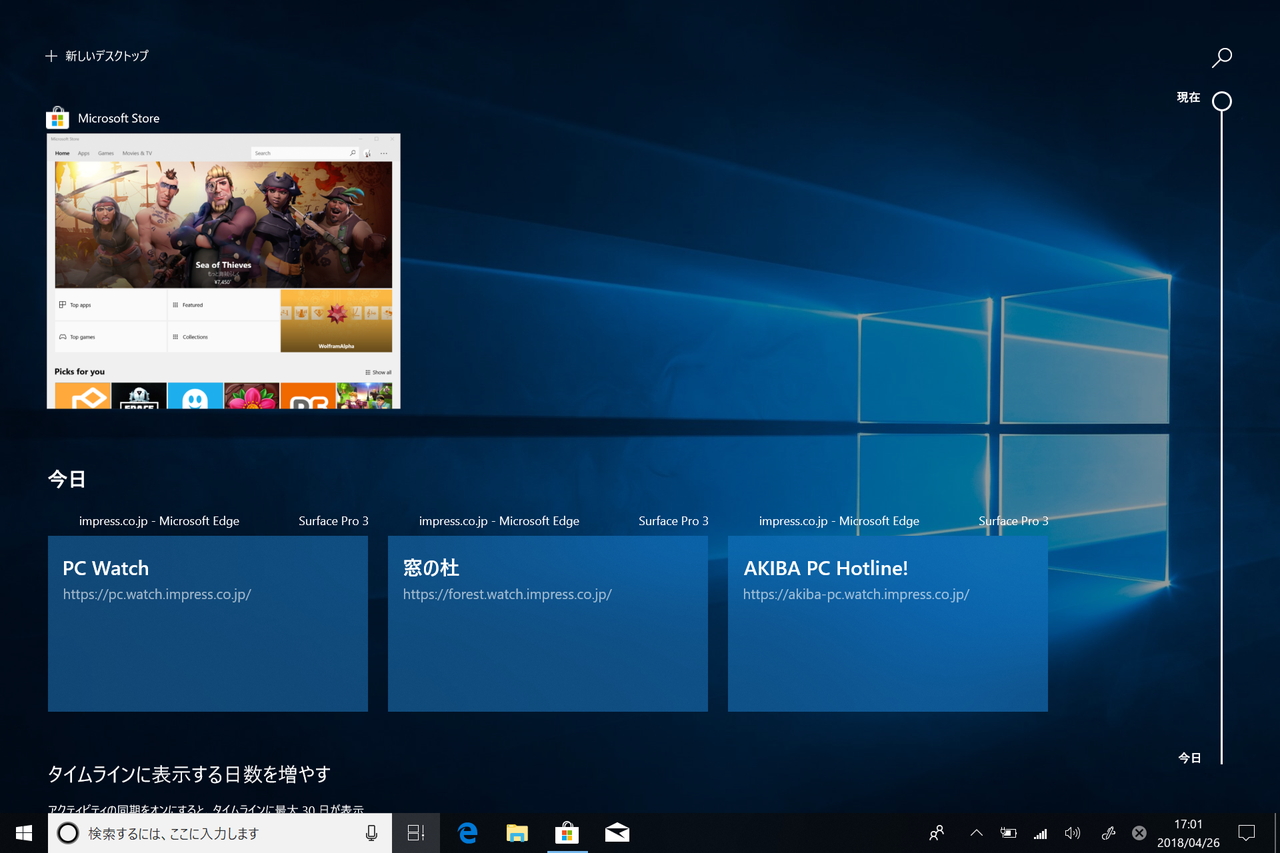The height and width of the screenshot is (853, 1280).
Task: Open the timeline search magnifier
Action: tap(1221, 58)
